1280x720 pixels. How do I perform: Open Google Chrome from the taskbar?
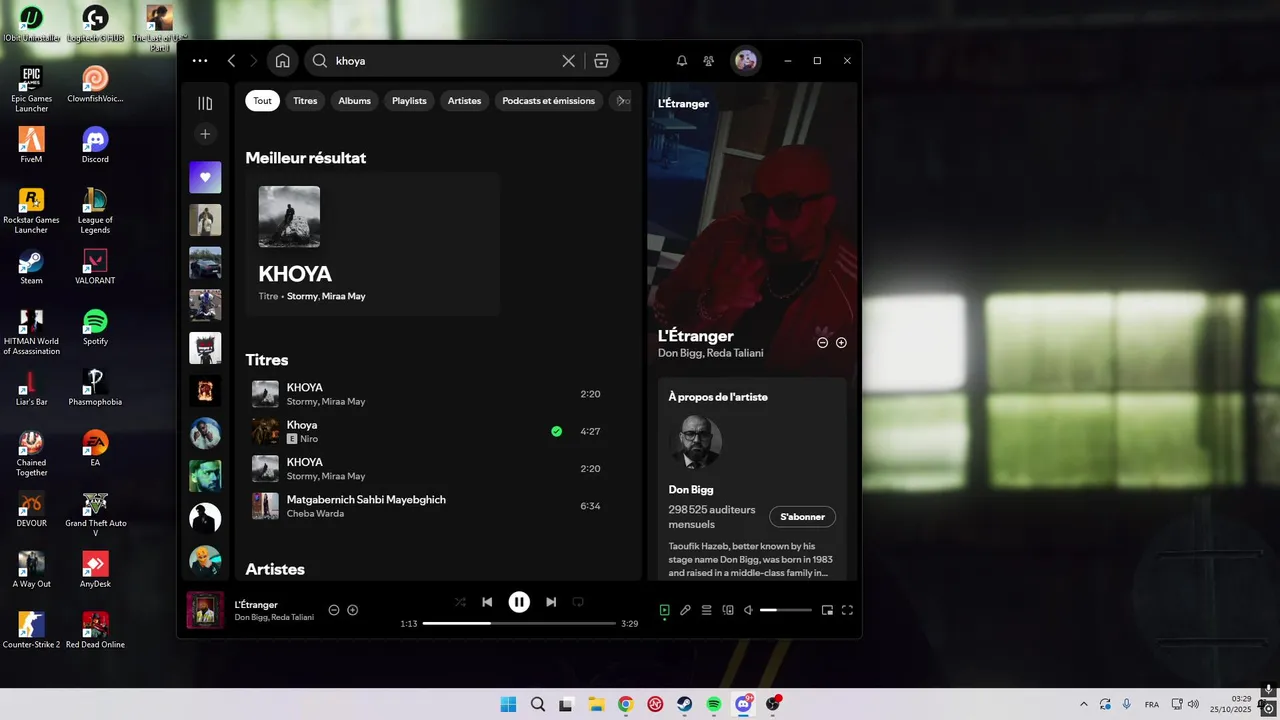coord(626,704)
